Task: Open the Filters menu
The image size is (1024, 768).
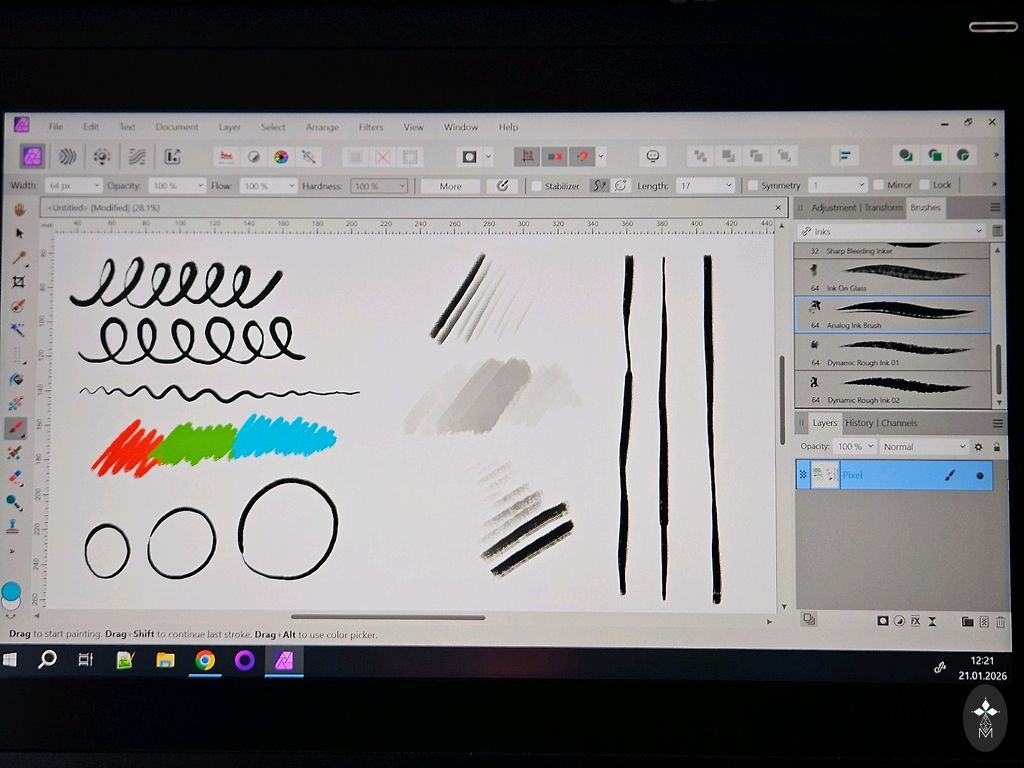Action: (x=371, y=127)
